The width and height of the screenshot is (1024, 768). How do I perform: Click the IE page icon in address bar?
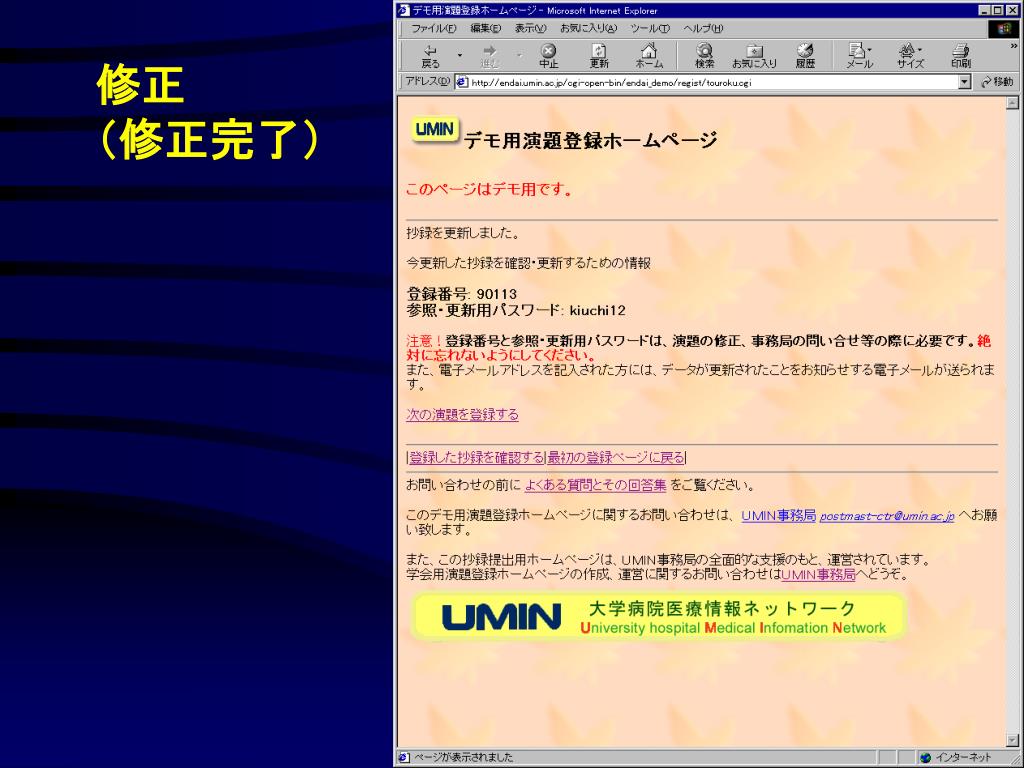click(462, 82)
